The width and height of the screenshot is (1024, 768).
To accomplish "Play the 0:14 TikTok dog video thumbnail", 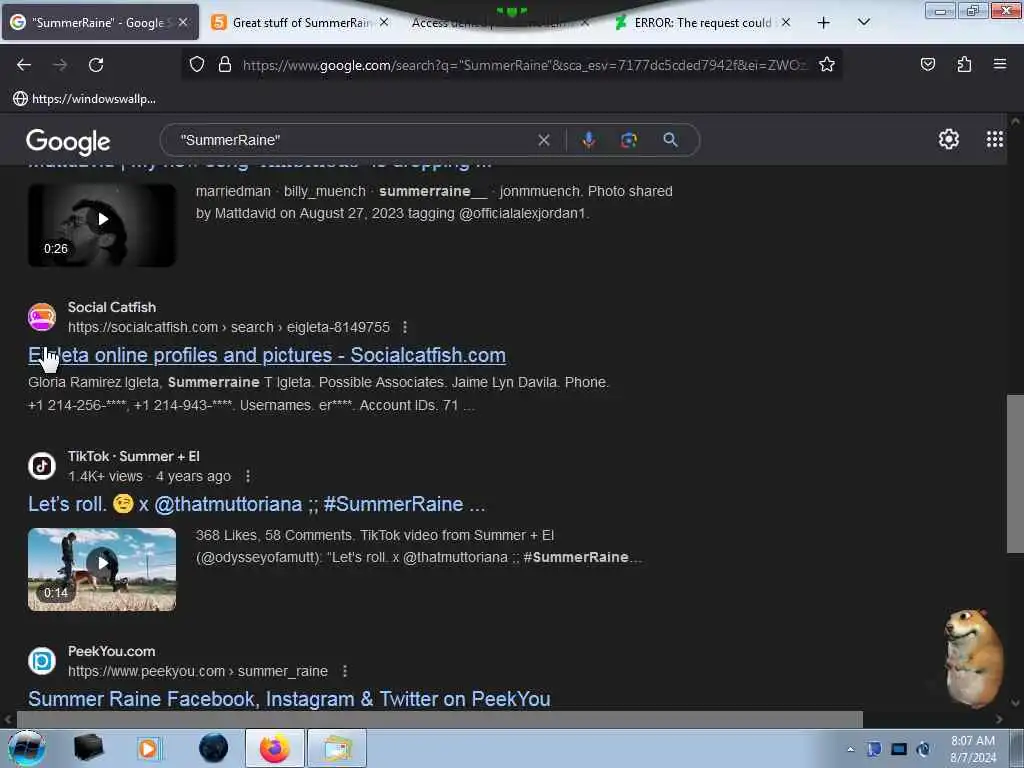I will click(x=102, y=569).
